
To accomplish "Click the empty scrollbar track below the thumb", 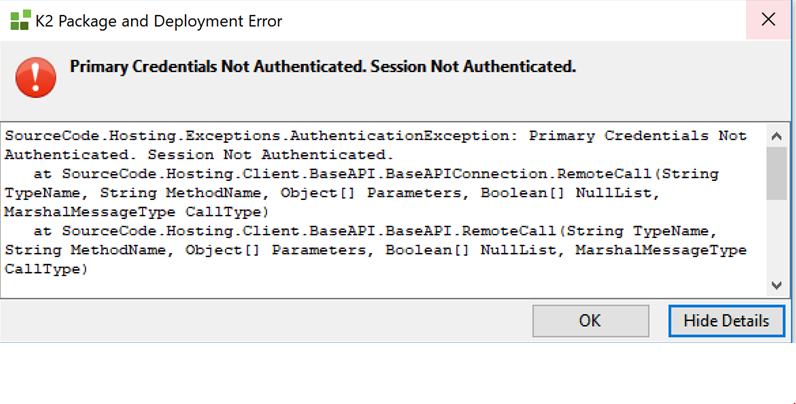I will pos(776,238).
